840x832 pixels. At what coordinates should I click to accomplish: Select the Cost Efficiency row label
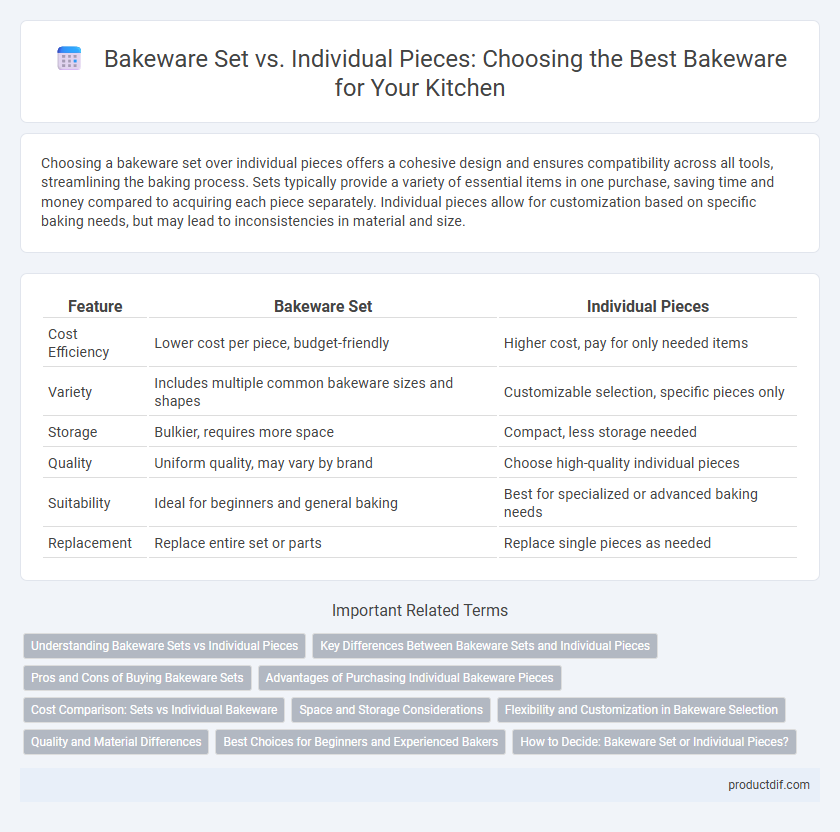[78, 343]
